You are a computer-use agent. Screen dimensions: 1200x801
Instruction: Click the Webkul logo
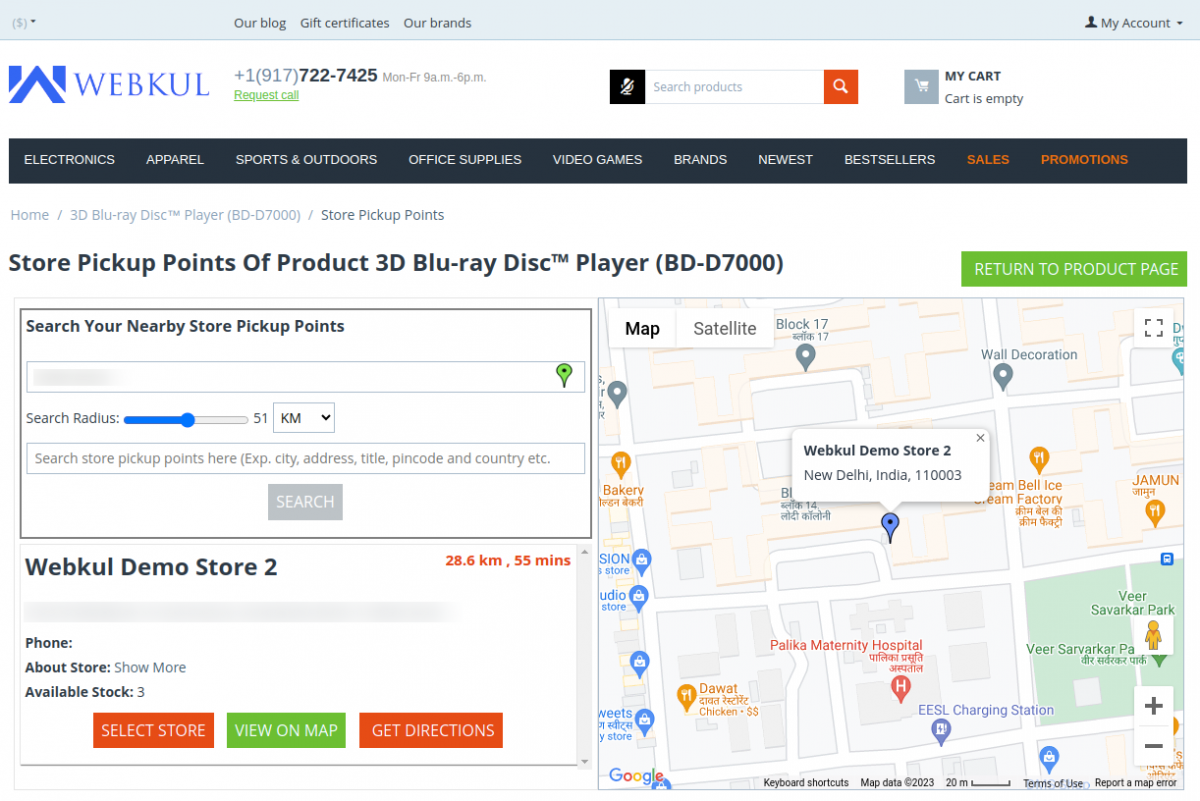pyautogui.click(x=109, y=85)
